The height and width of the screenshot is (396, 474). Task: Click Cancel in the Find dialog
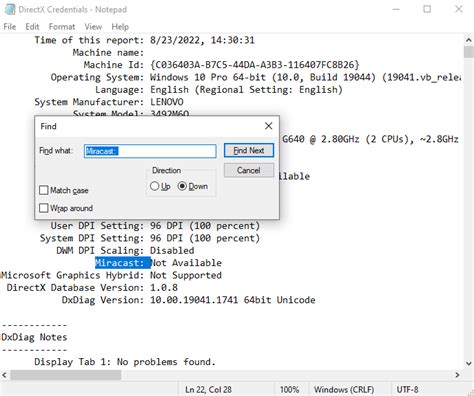point(249,170)
